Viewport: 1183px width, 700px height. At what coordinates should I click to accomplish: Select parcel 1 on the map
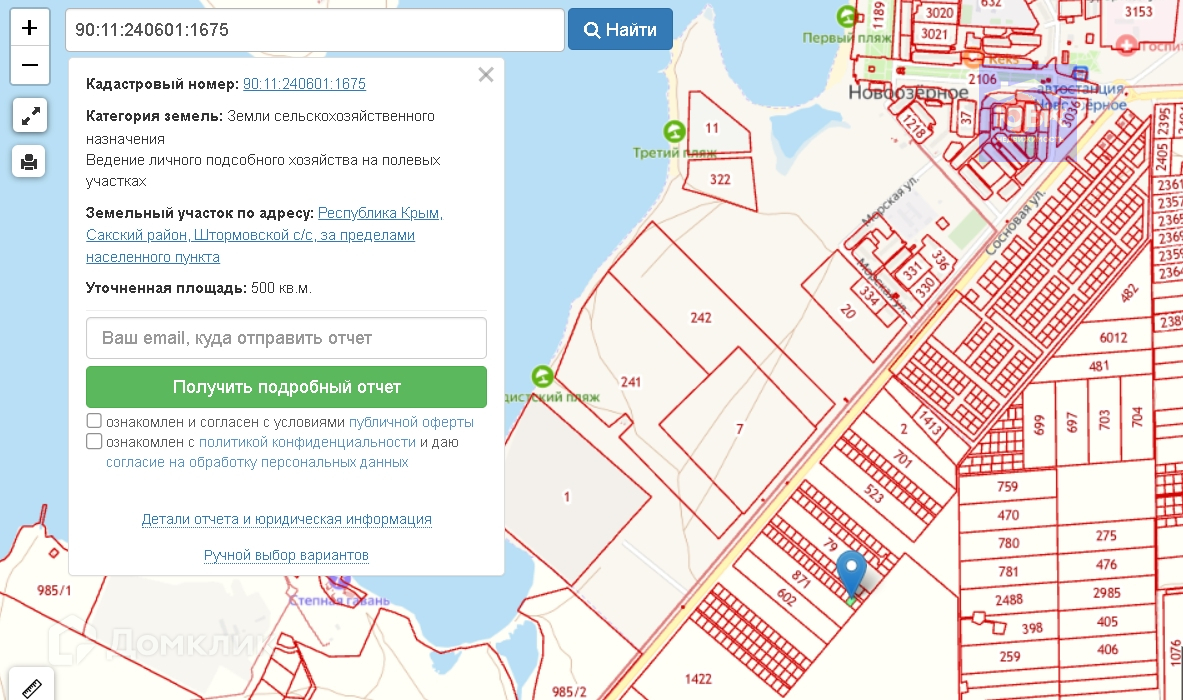pyautogui.click(x=567, y=496)
